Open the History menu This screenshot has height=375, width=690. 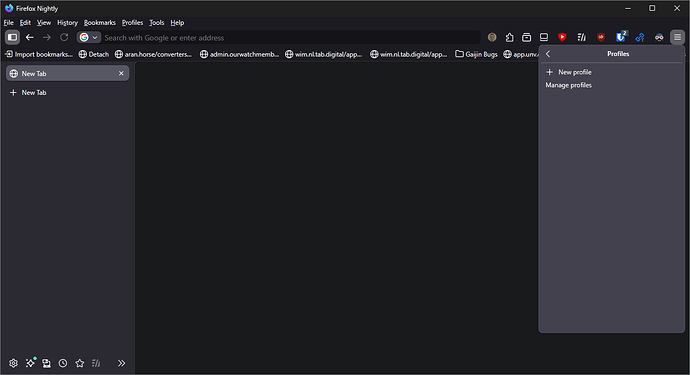[x=67, y=22]
